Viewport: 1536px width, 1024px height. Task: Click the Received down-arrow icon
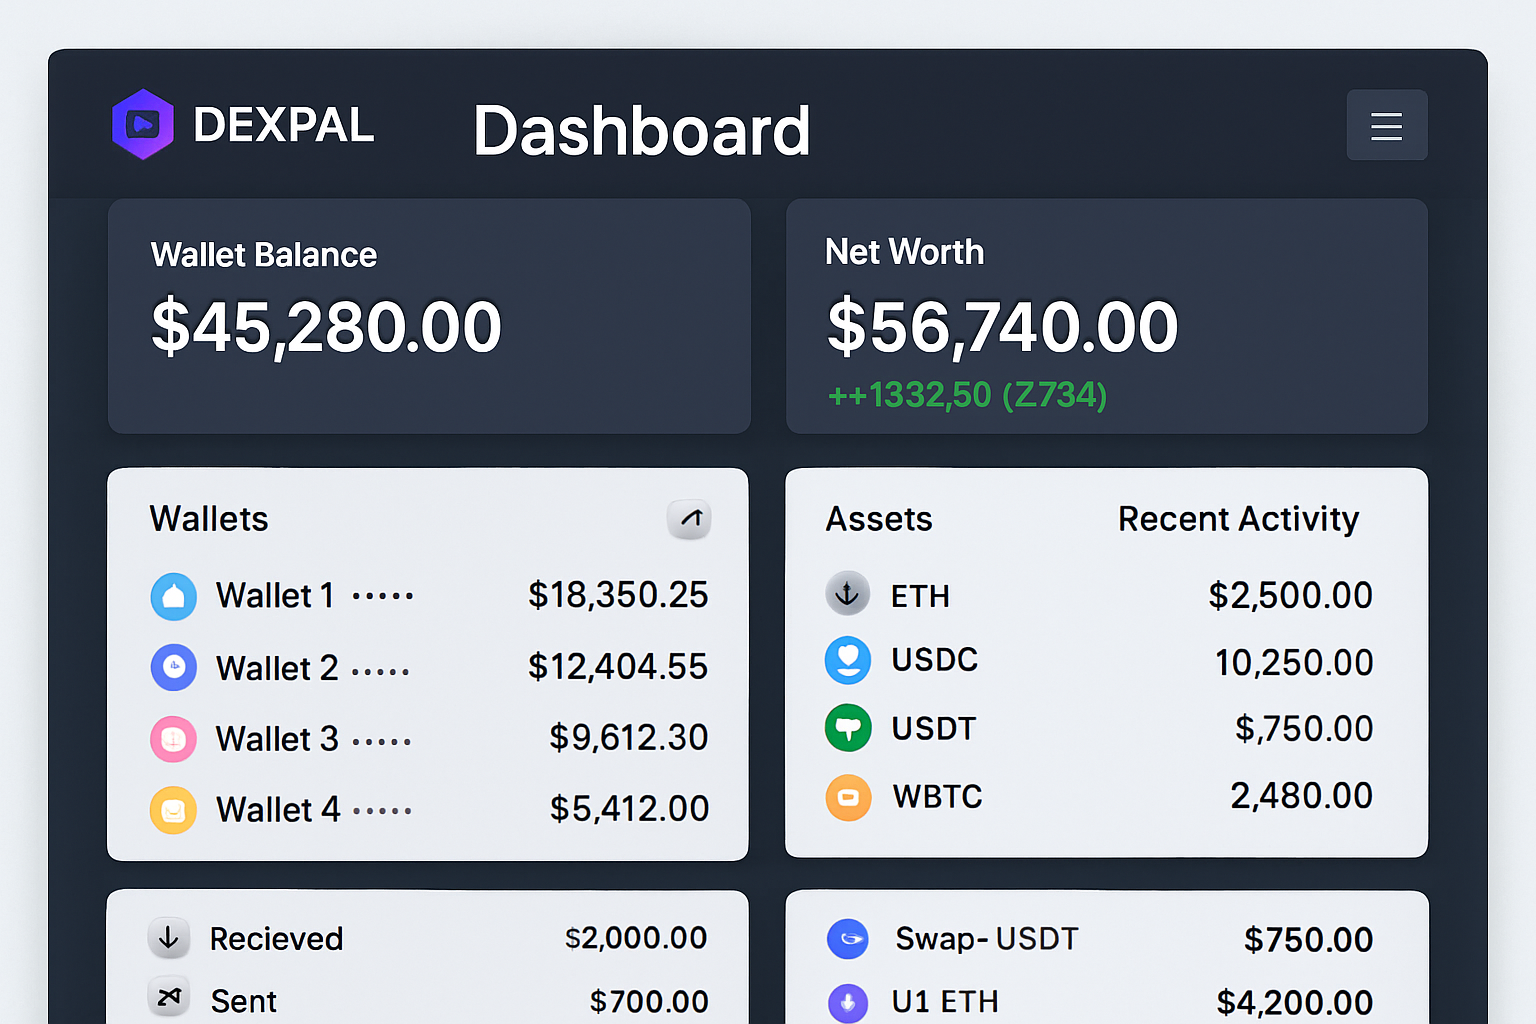(169, 938)
